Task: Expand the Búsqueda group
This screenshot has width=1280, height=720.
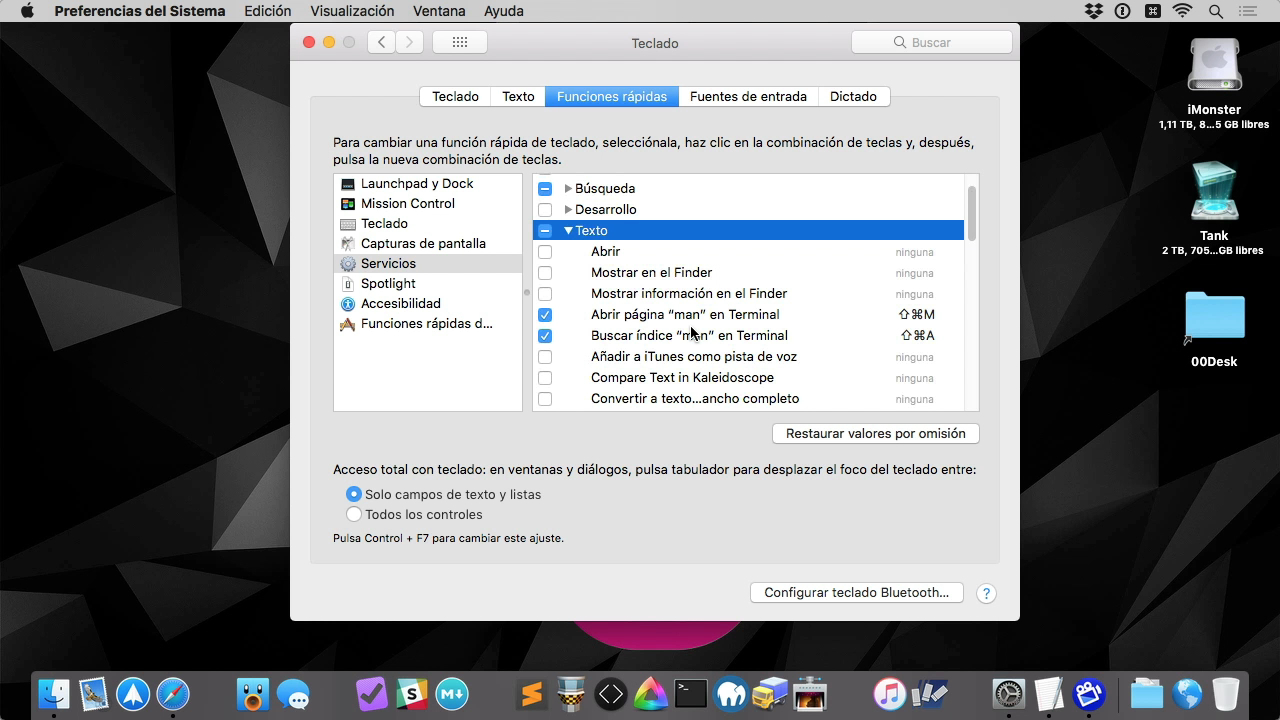Action: (568, 188)
